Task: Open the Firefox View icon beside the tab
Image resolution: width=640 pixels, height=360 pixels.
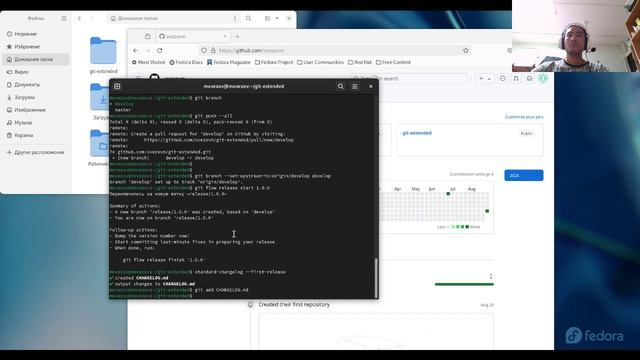Action: point(148,36)
